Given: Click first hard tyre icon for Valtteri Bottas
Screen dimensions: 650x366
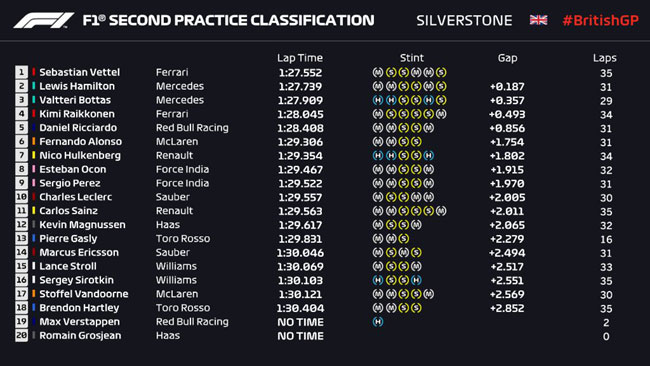Looking at the screenshot, I should [378, 100].
